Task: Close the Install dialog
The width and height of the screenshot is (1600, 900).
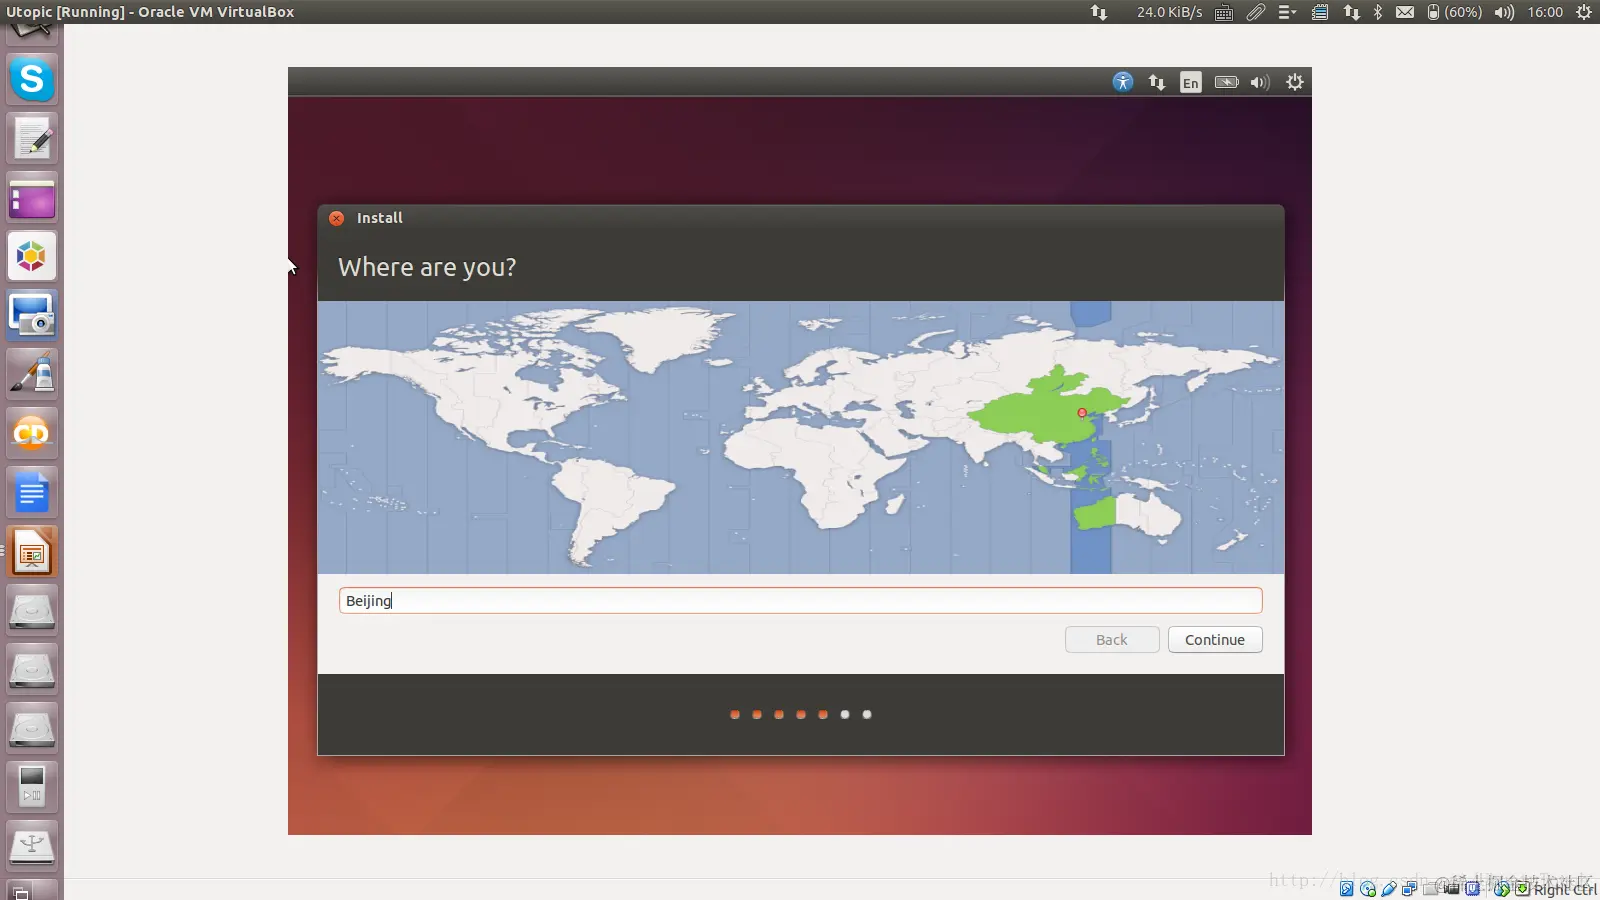Action: 337,218
